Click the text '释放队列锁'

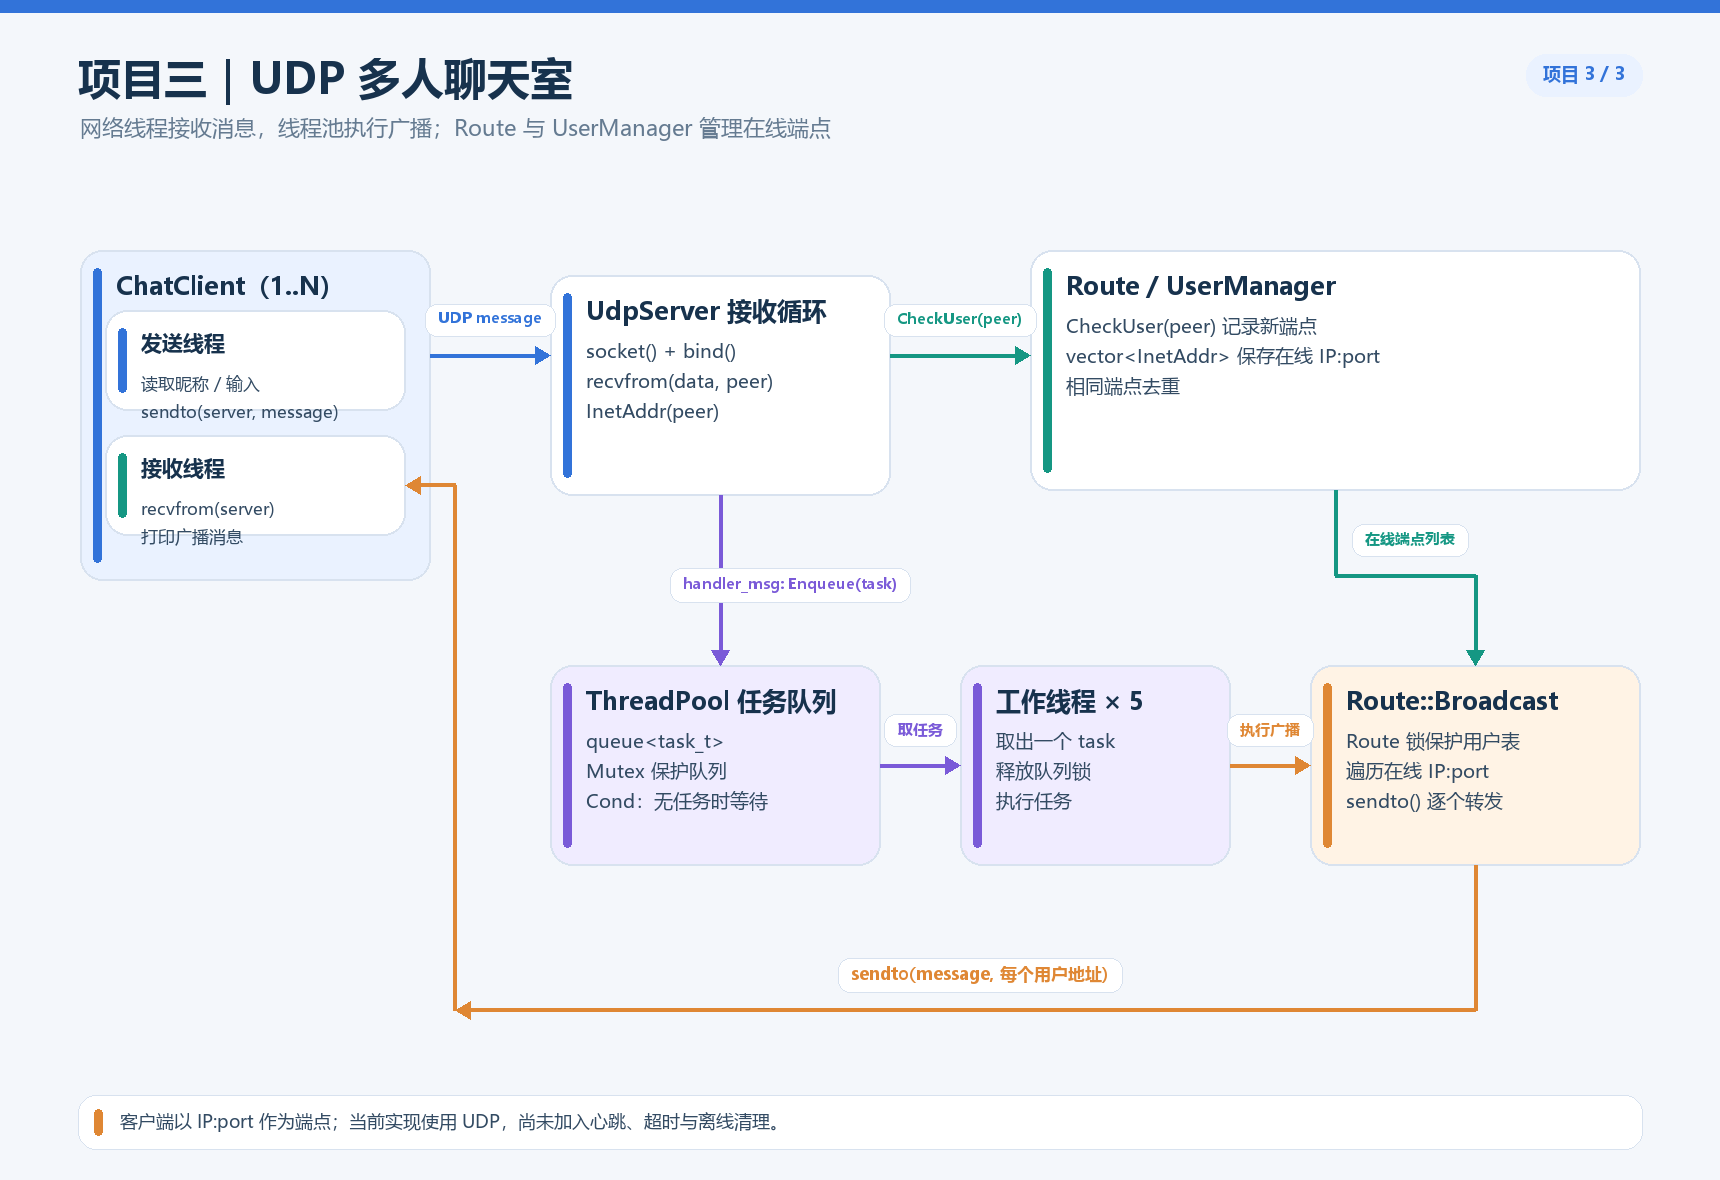pyautogui.click(x=1043, y=772)
